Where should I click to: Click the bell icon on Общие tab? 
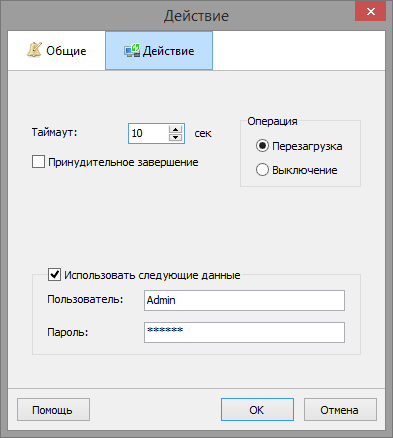tap(35, 50)
